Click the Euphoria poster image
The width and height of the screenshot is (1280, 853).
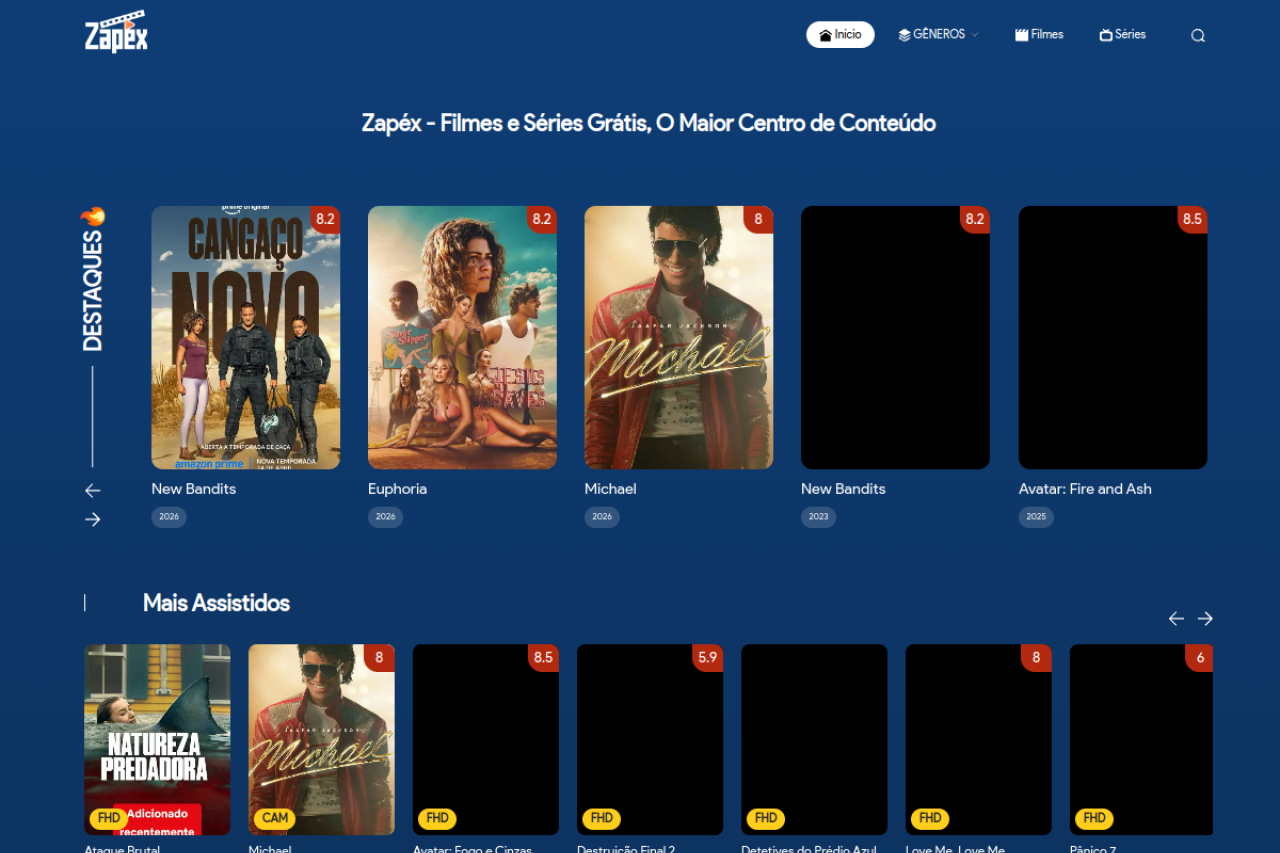click(462, 337)
